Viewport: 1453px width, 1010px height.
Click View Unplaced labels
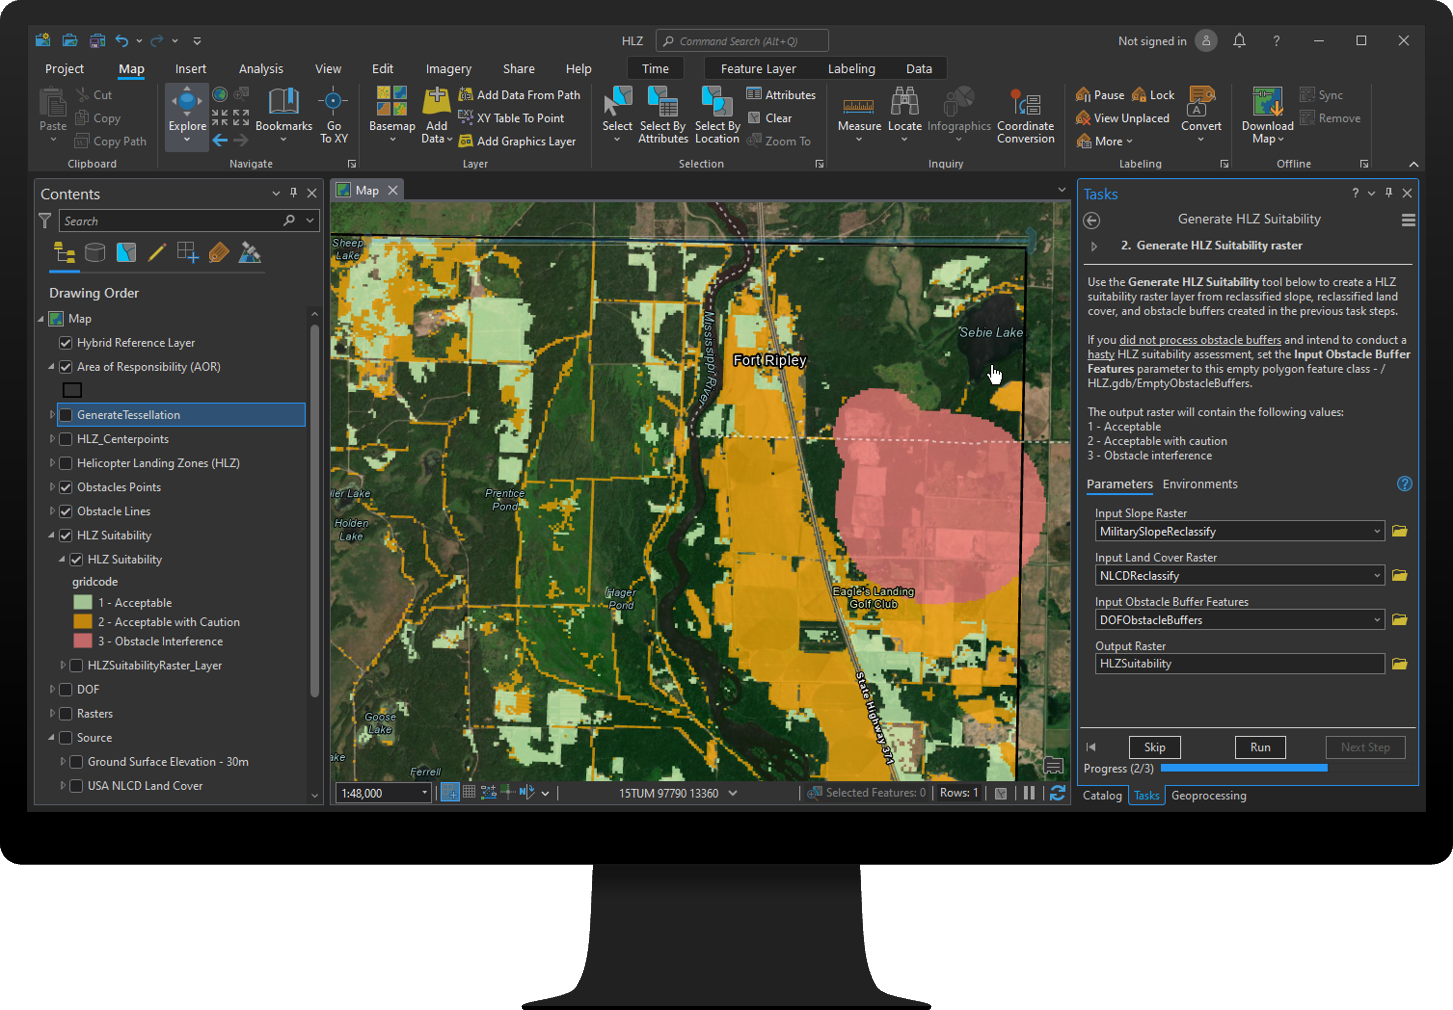point(1123,118)
